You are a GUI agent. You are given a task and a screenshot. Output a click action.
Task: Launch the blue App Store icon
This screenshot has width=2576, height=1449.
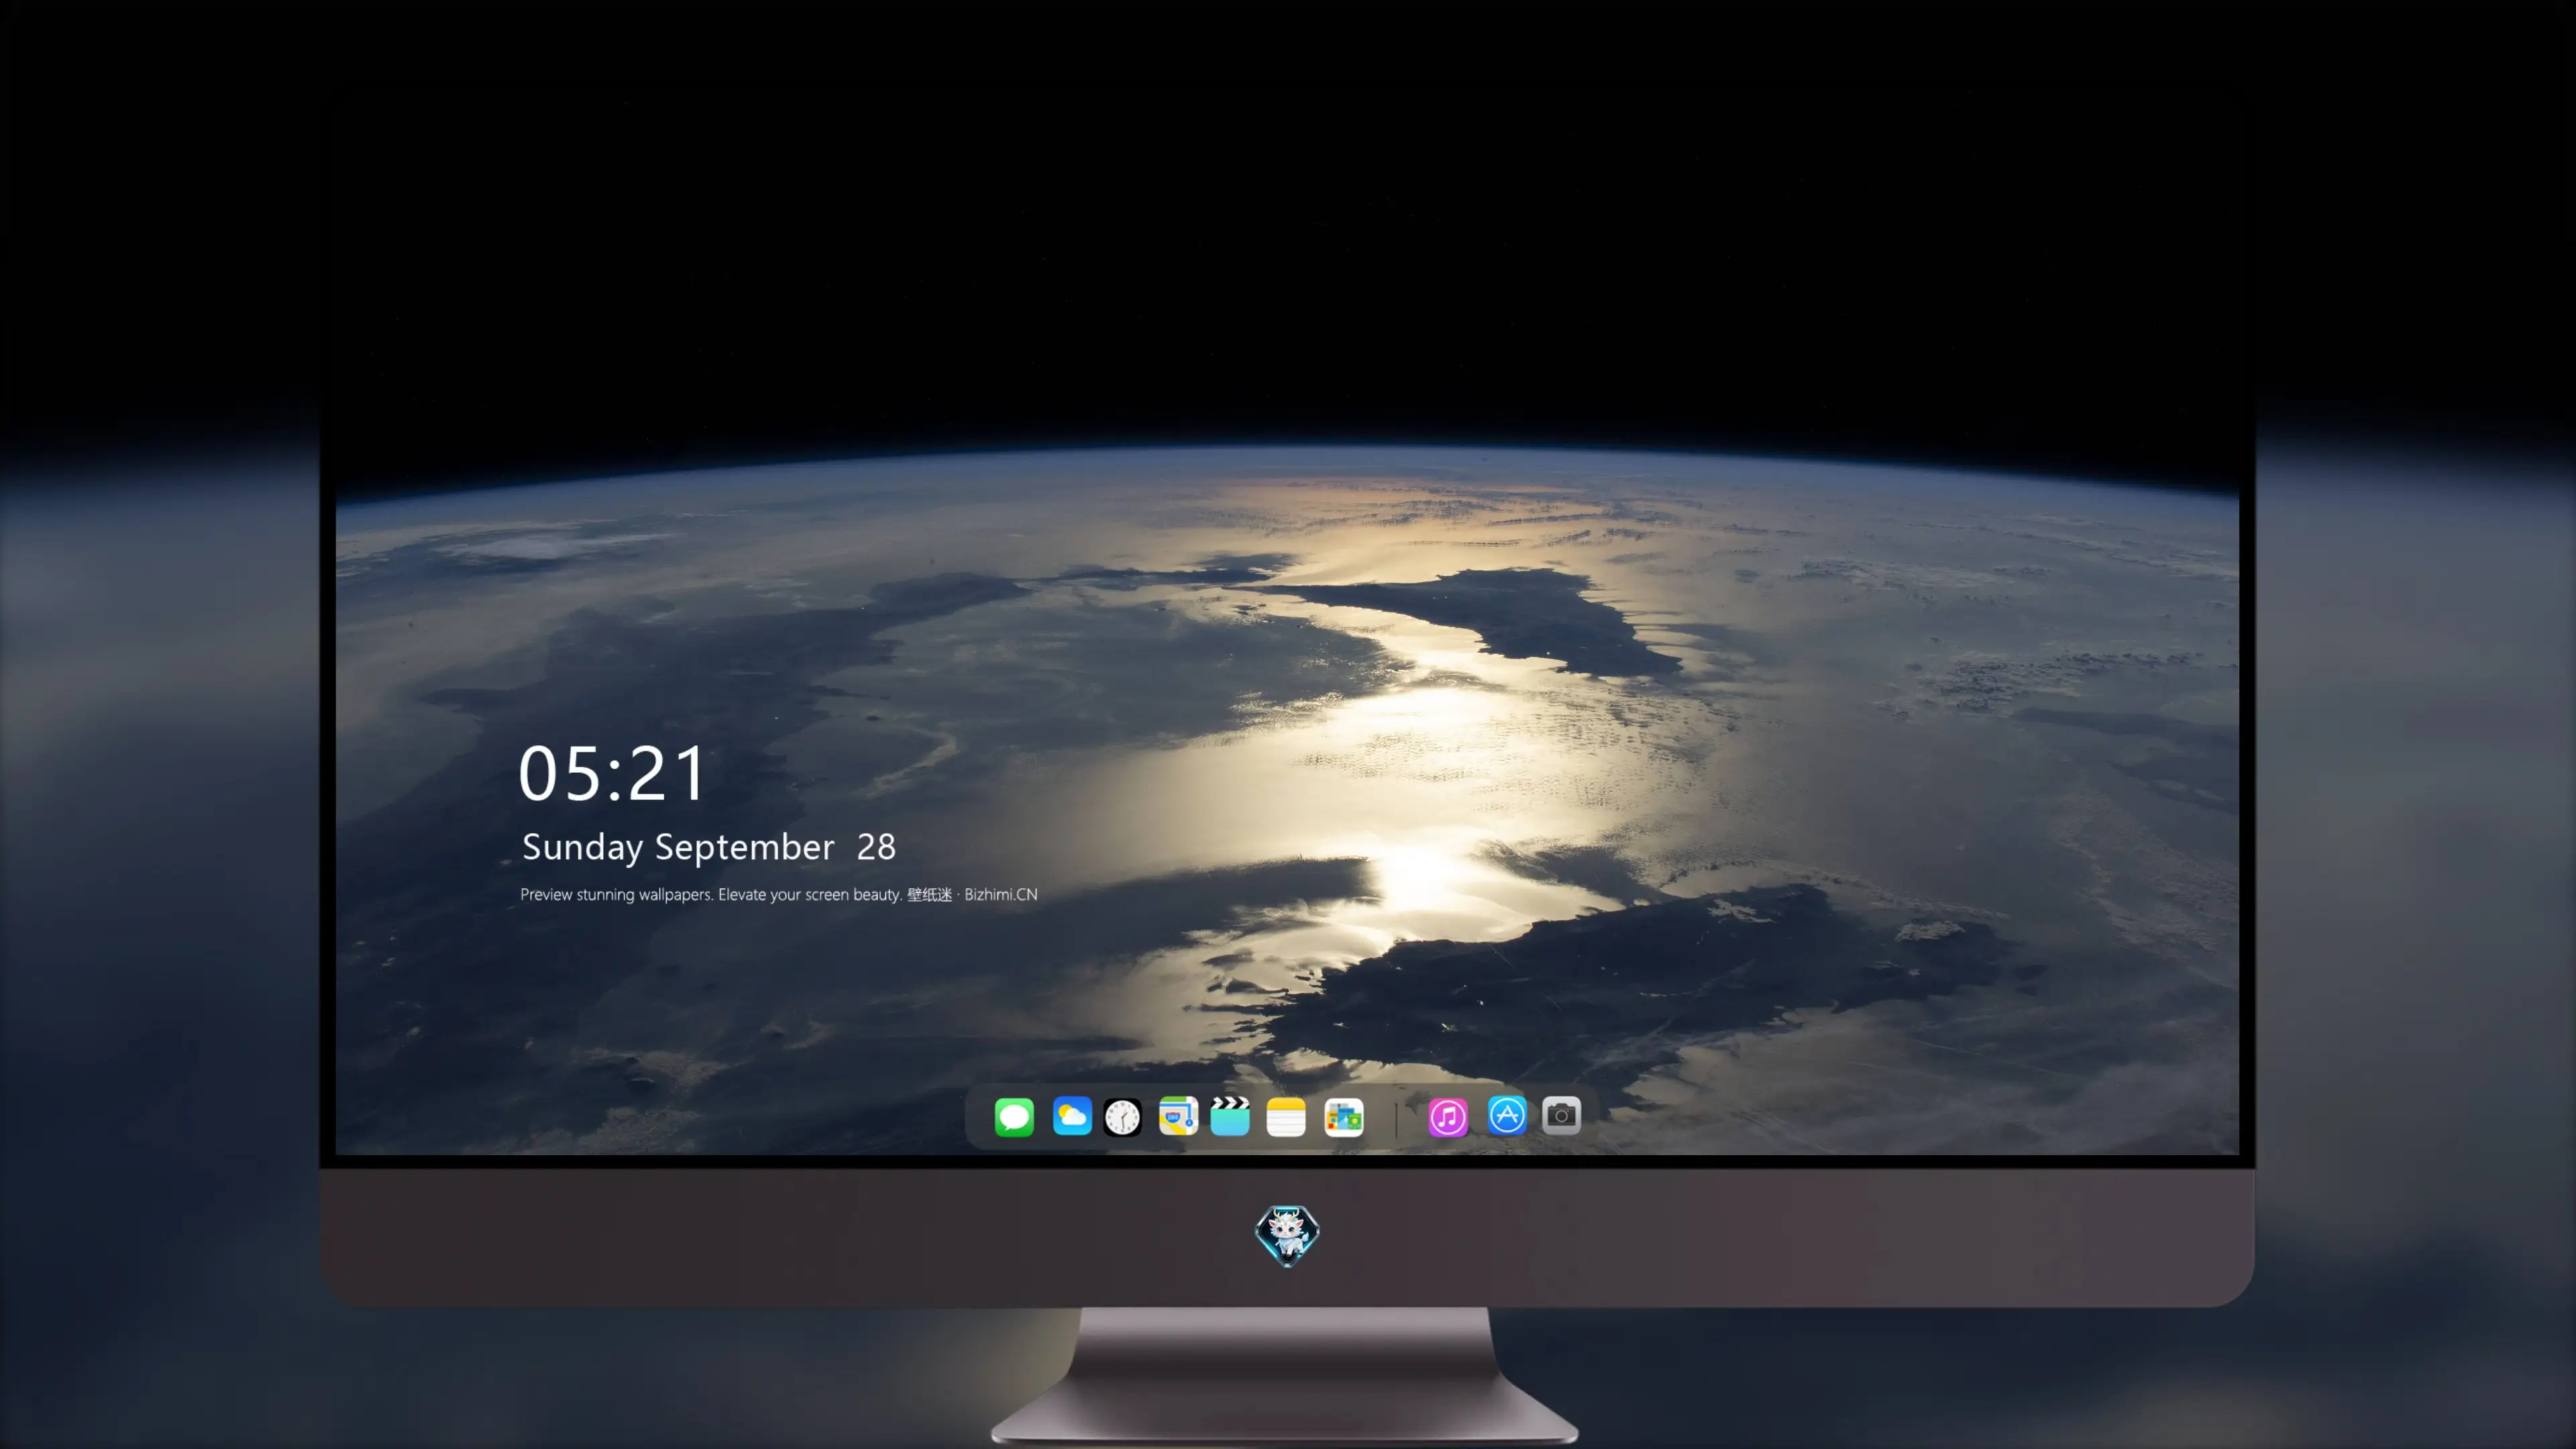pos(1507,1115)
